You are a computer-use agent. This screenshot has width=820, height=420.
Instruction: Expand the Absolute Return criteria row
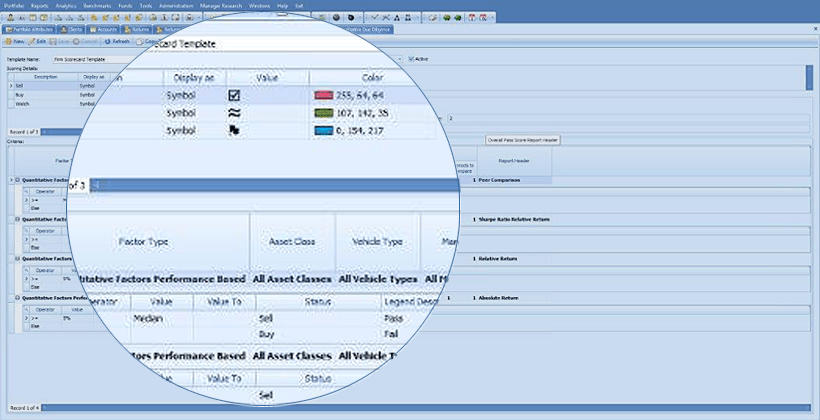(18, 297)
